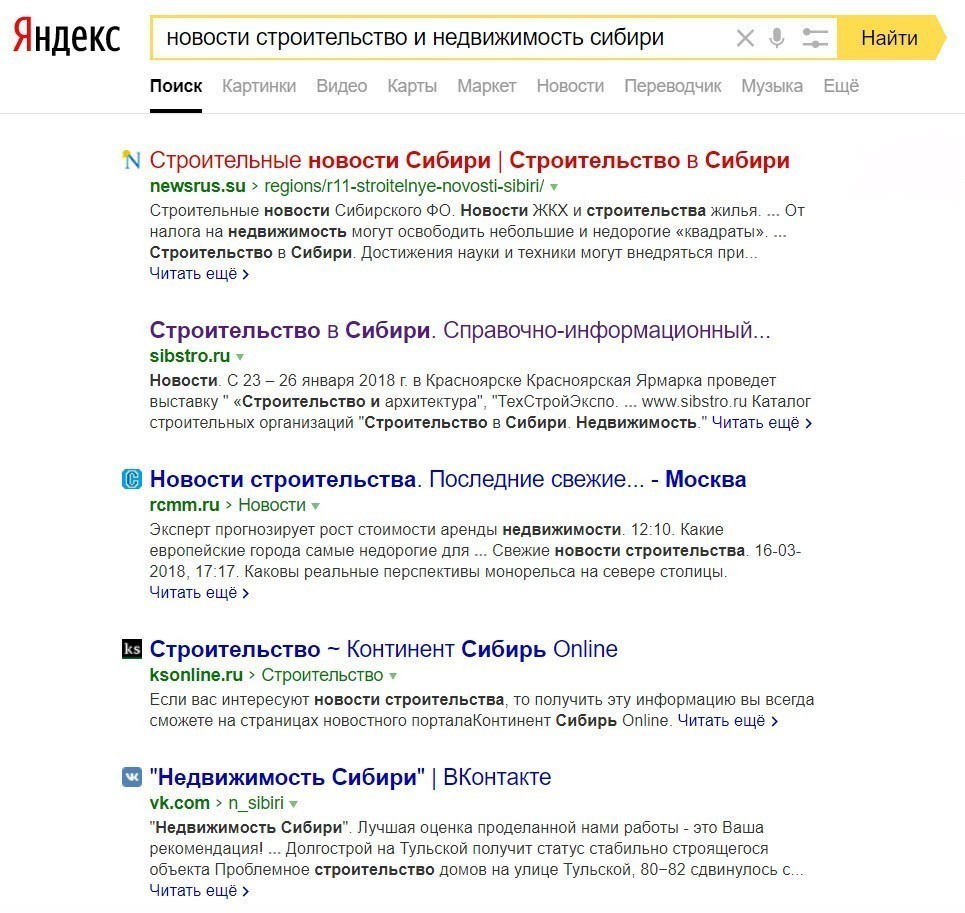Click the VK favicon
965x913 pixels.
click(132, 777)
